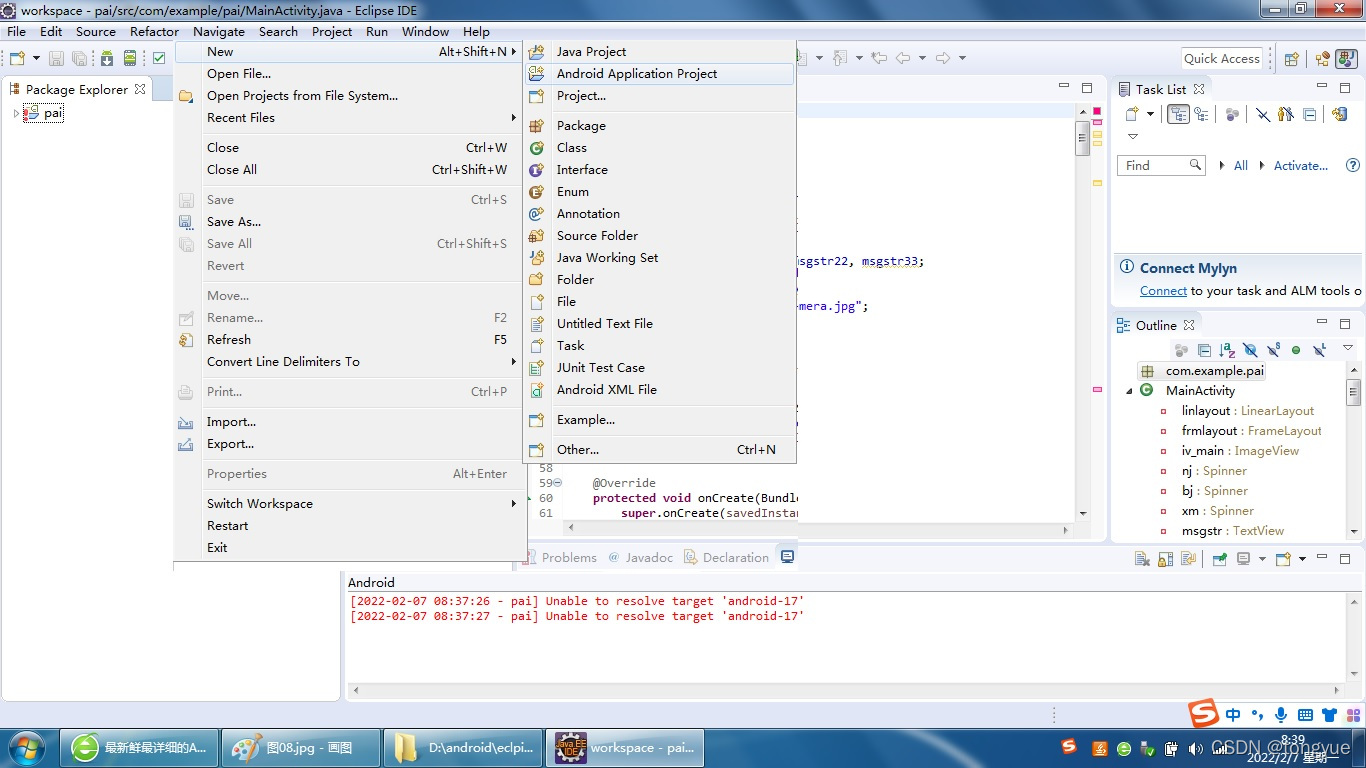Click the Android SDK Manager toolbar icon

(x=107, y=59)
